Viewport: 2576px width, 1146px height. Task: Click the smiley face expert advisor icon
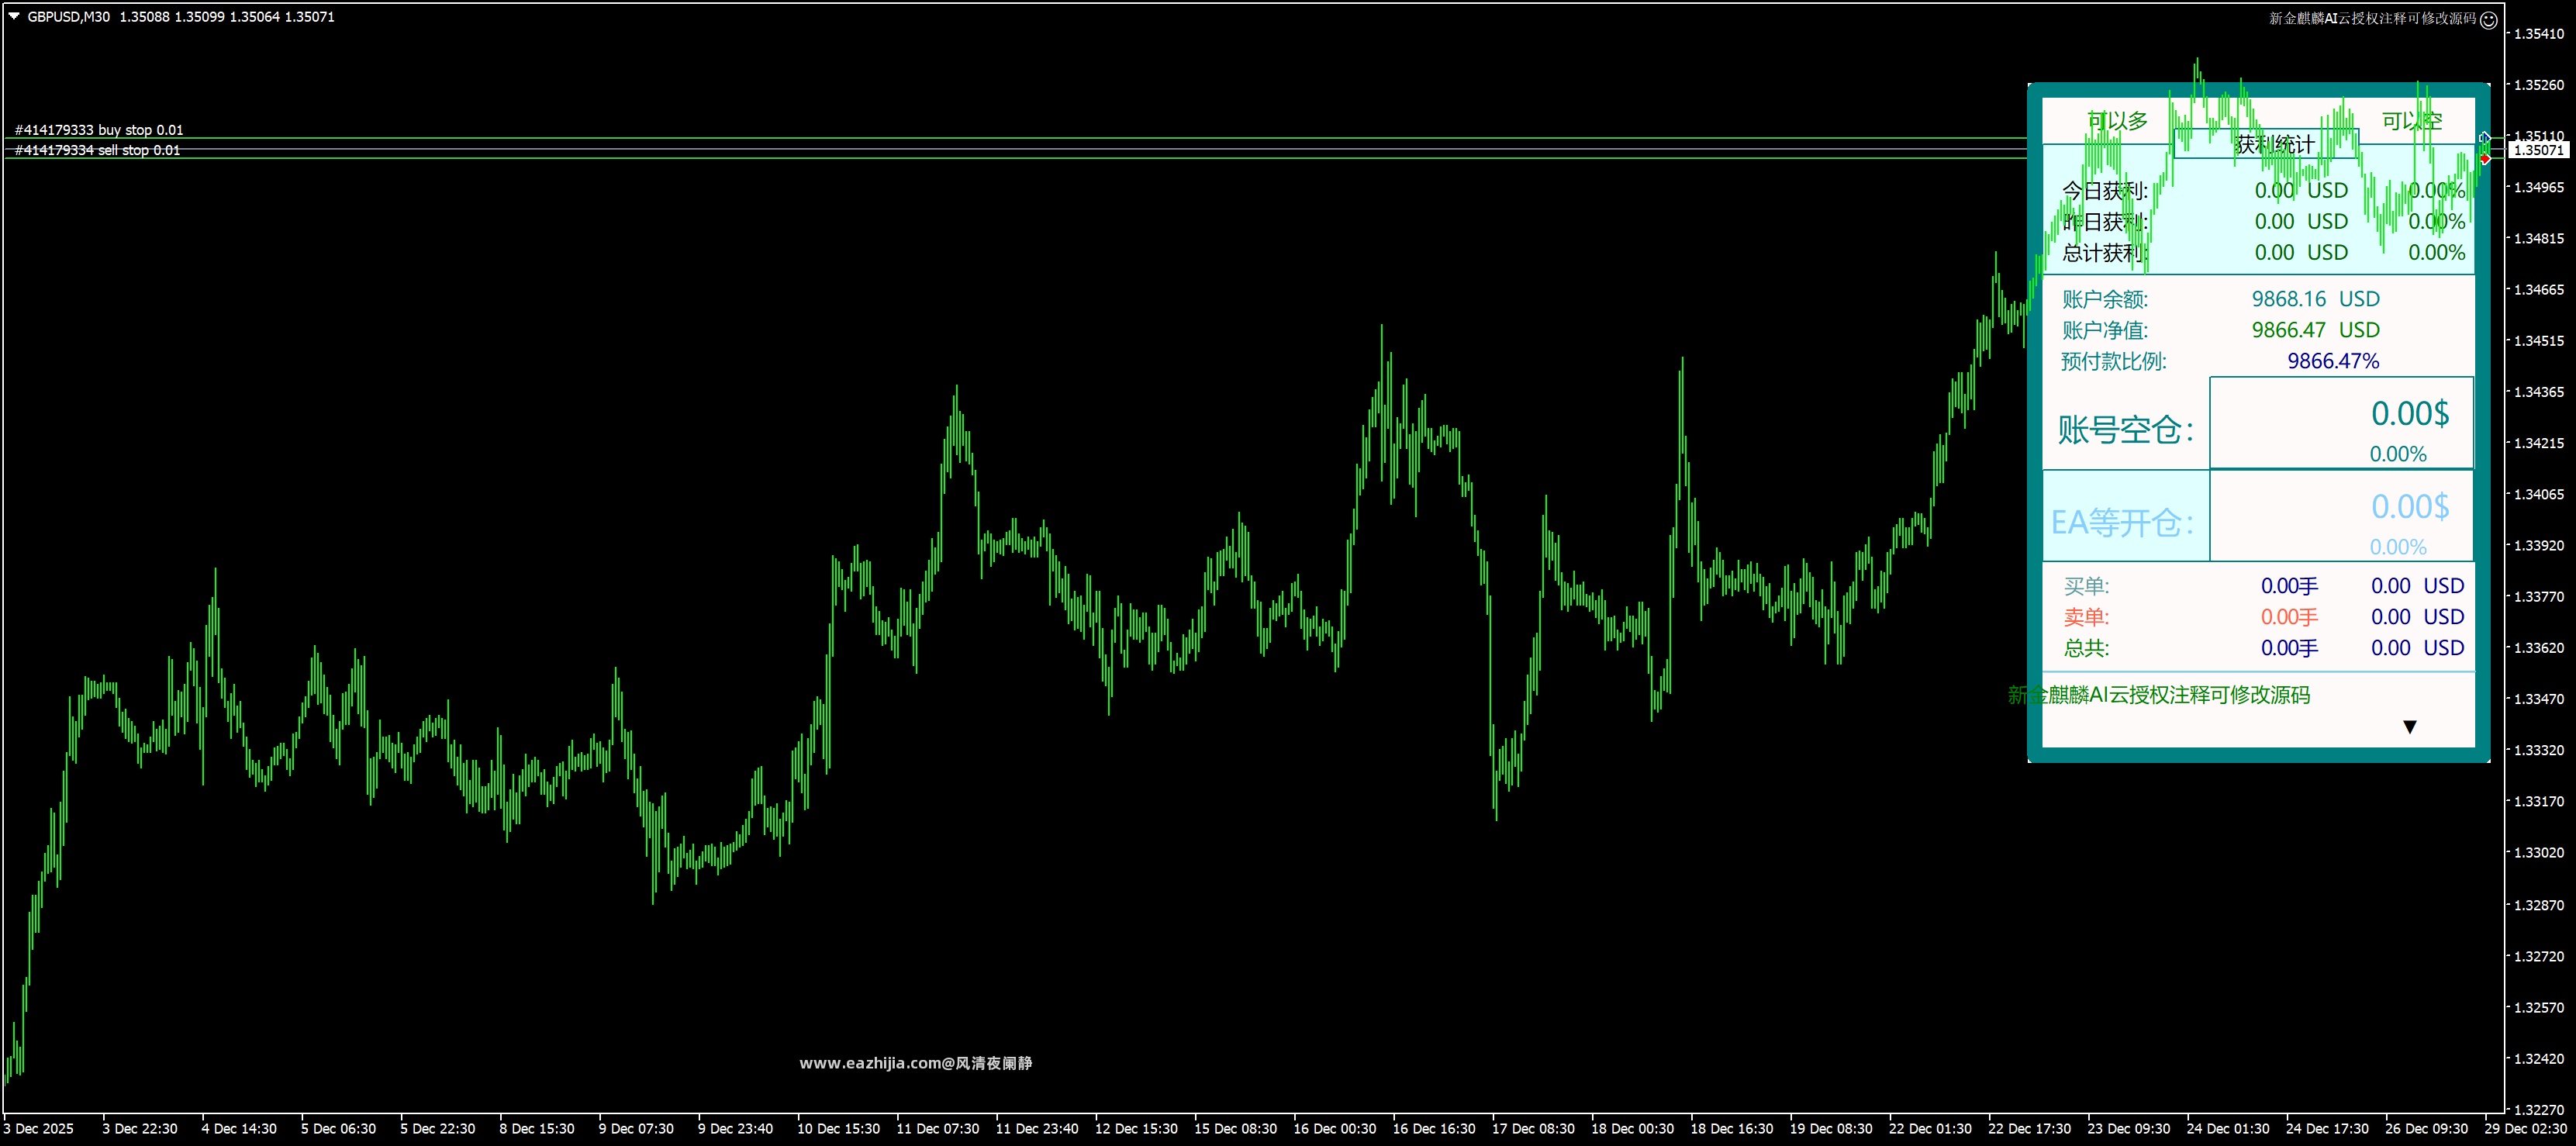point(2488,19)
